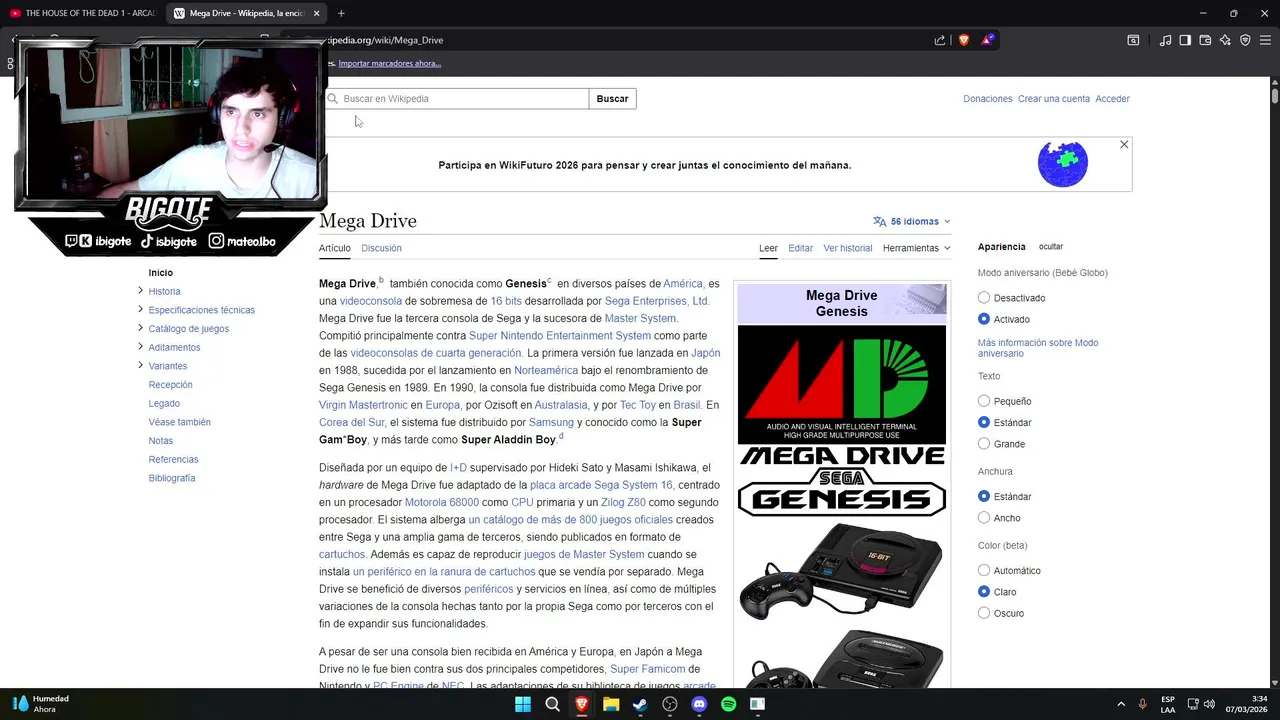Expand Historia section in contents

[x=140, y=291]
